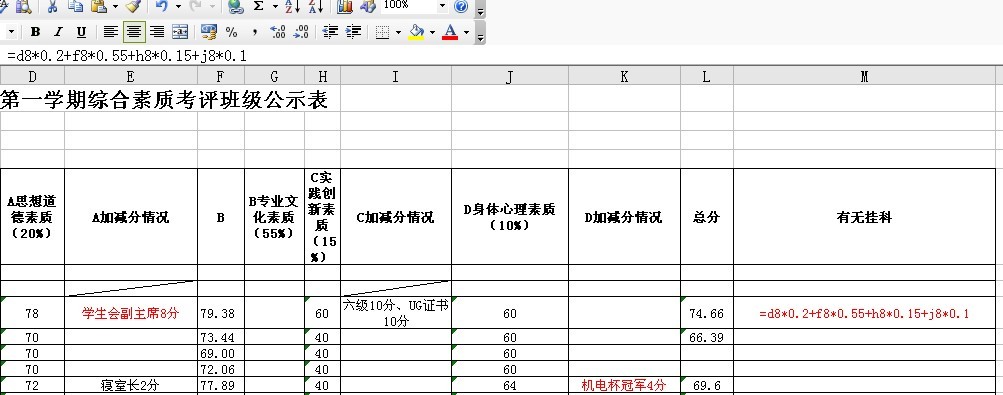Screen dimensions: 1003x395
Task: Select cell 学生会副主席8分
Action: (131, 313)
